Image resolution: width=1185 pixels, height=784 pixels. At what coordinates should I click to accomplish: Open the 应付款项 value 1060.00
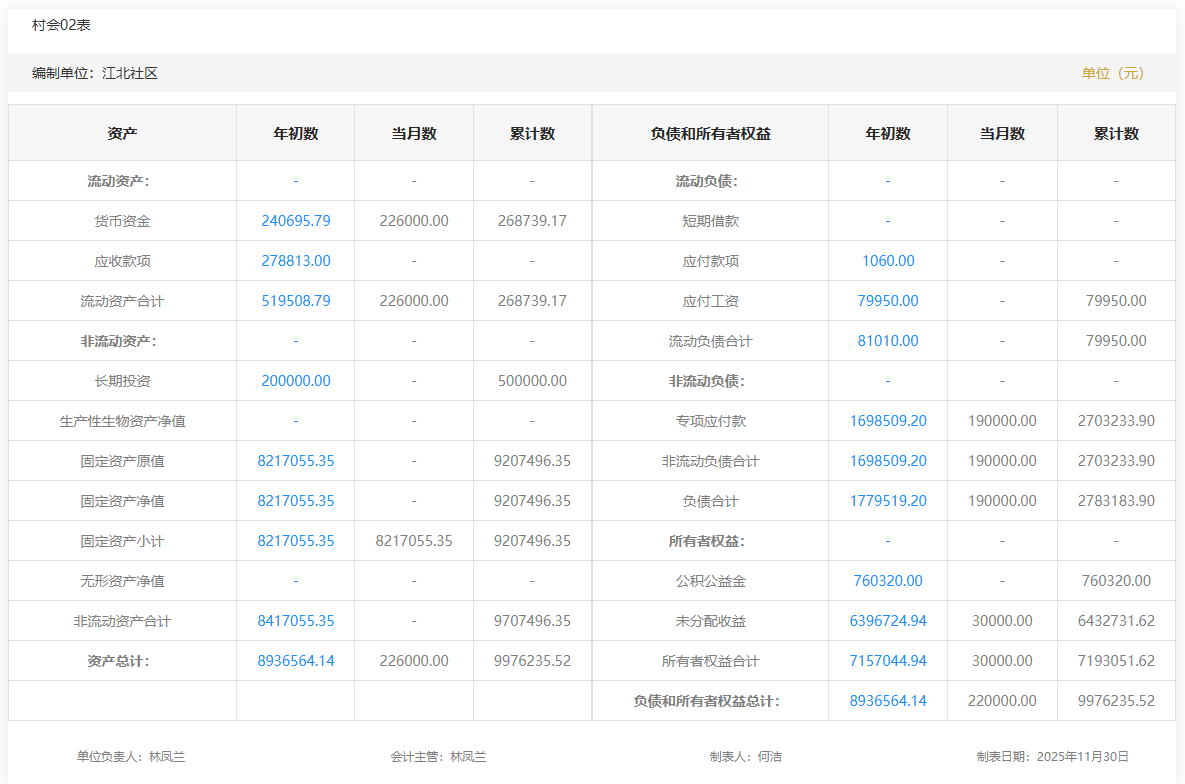click(888, 261)
